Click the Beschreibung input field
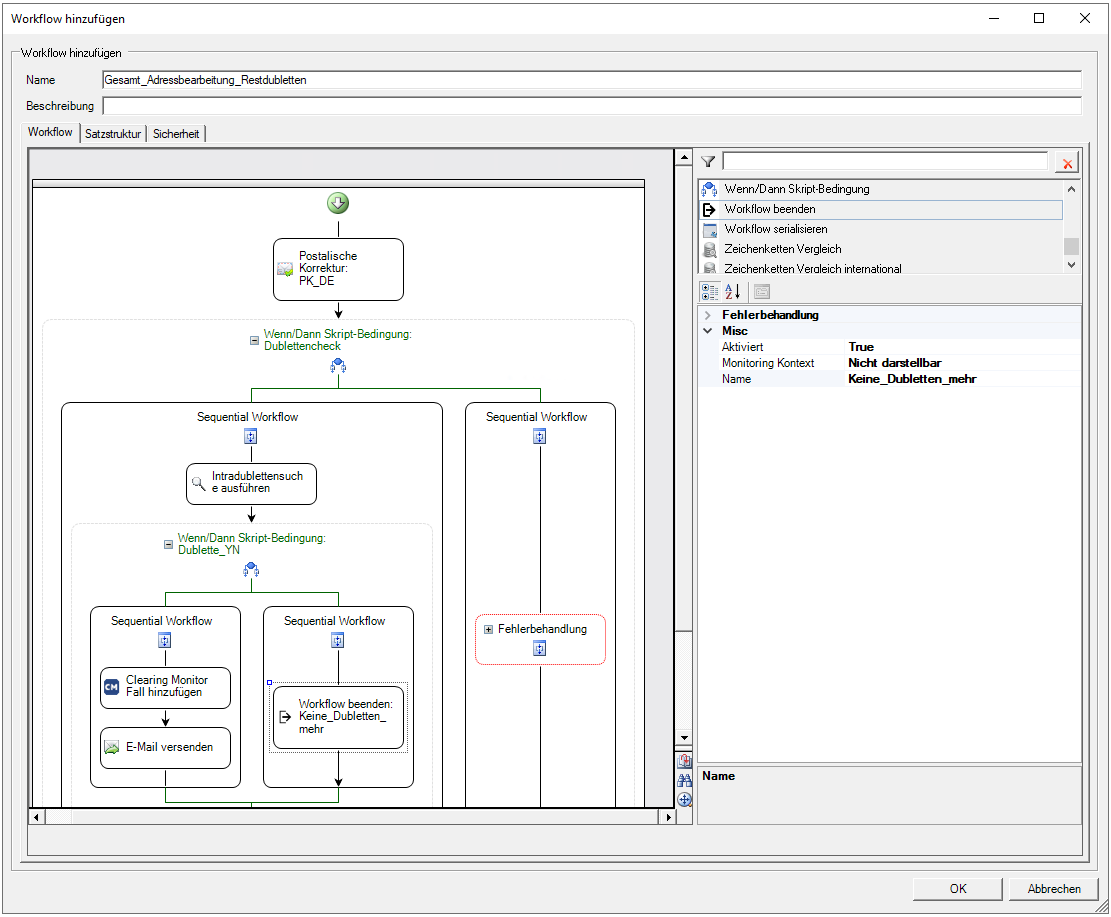The height and width of the screenshot is (917, 1111). [x=592, y=106]
